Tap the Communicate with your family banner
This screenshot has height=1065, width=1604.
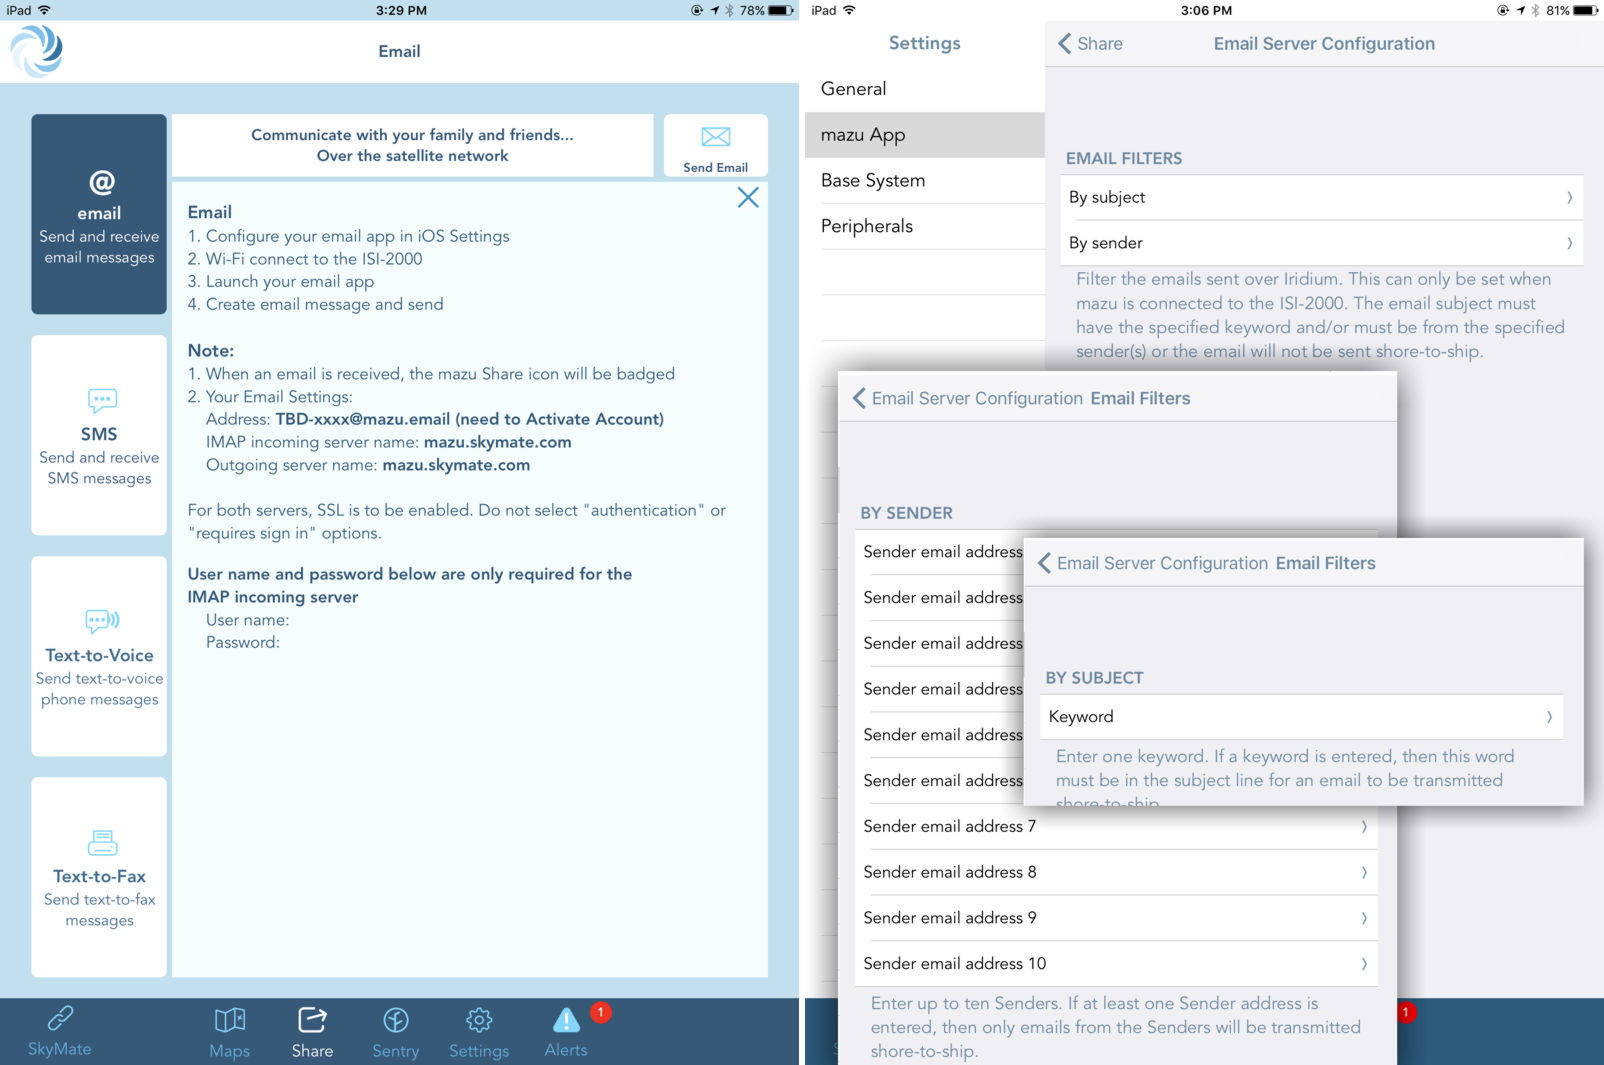412,146
